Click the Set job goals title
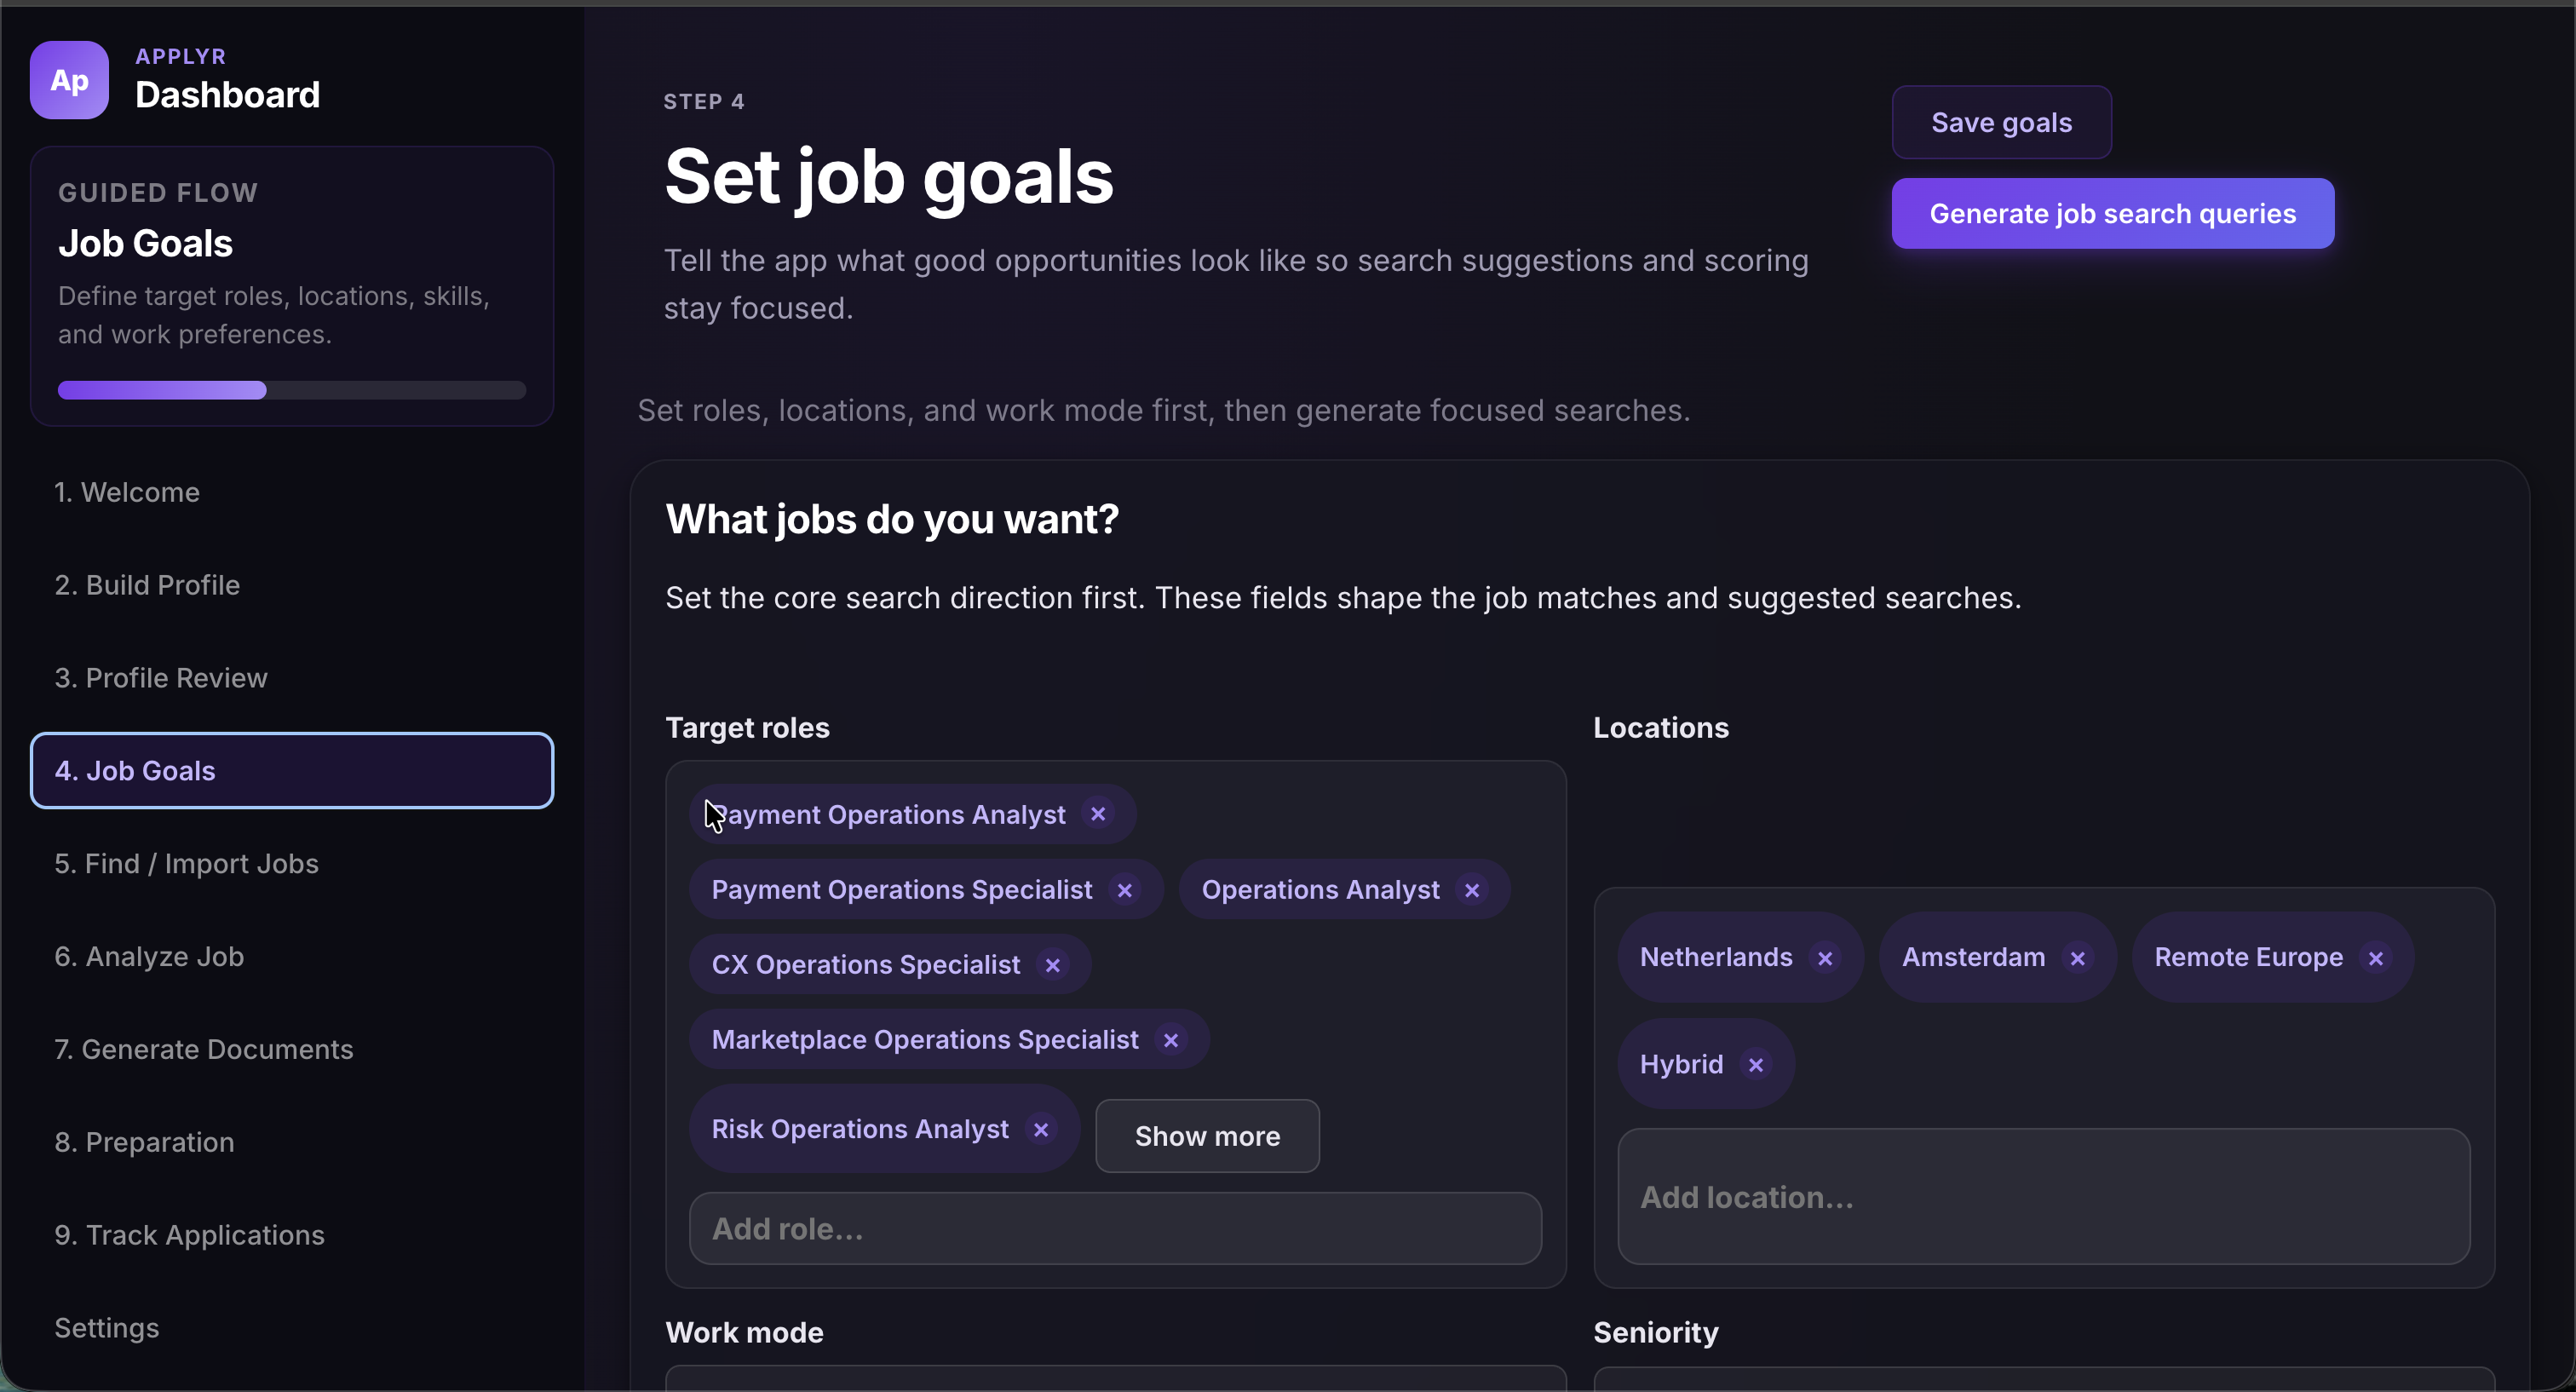The height and width of the screenshot is (1392, 2576). [888, 178]
